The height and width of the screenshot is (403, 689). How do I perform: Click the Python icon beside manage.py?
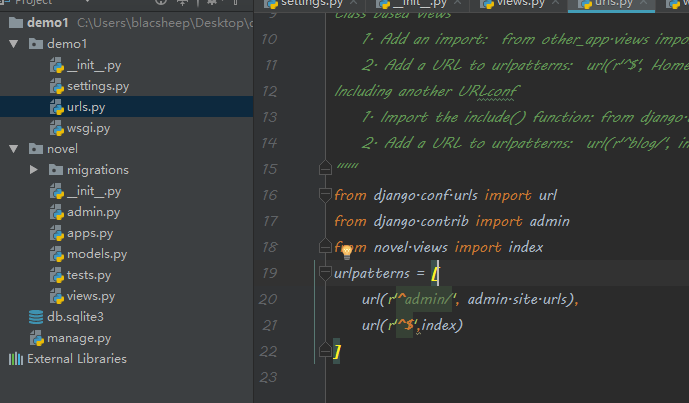37,338
